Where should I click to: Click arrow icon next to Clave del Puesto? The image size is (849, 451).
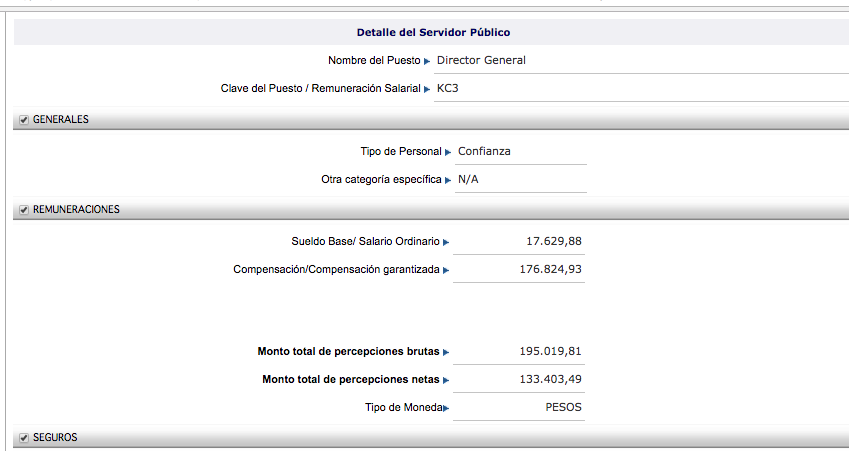[427, 89]
